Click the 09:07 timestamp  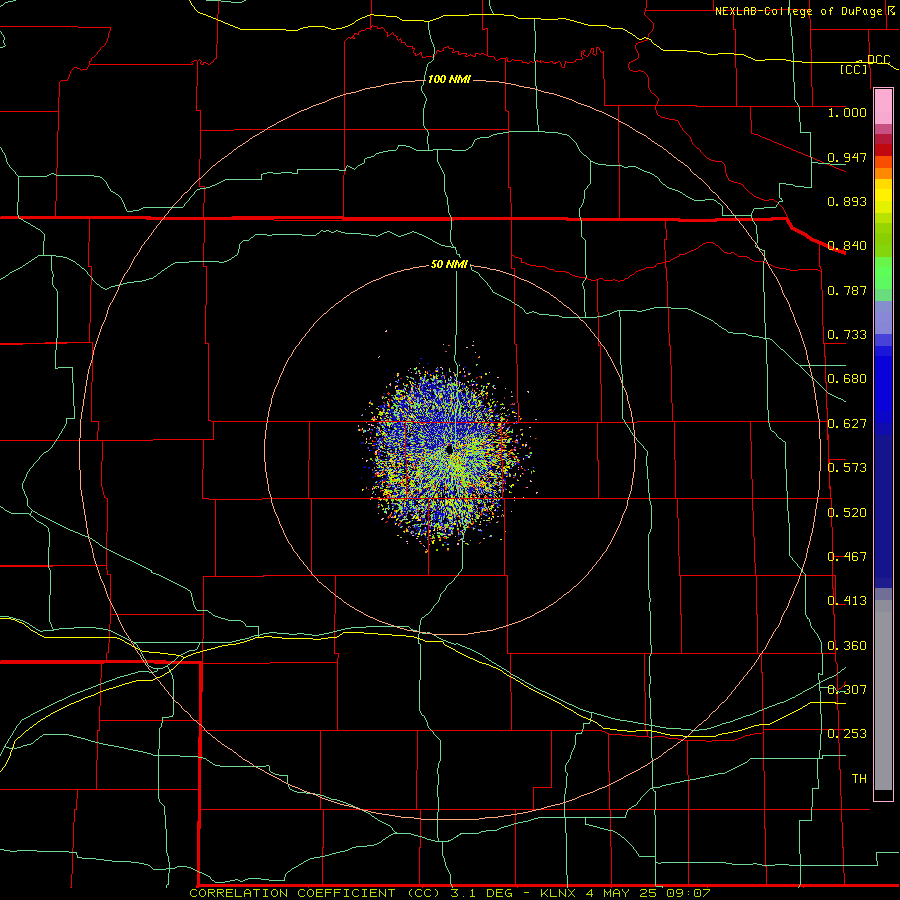[x=688, y=893]
